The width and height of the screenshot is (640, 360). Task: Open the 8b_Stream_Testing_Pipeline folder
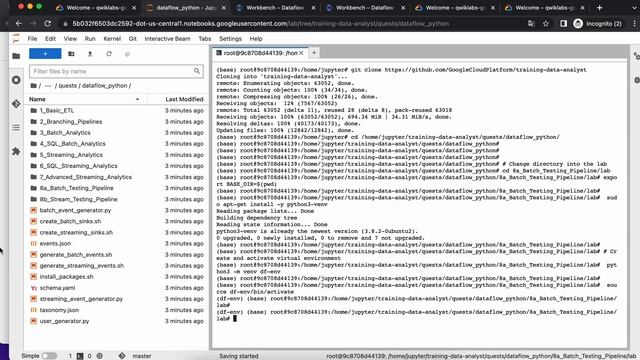[x=78, y=199]
